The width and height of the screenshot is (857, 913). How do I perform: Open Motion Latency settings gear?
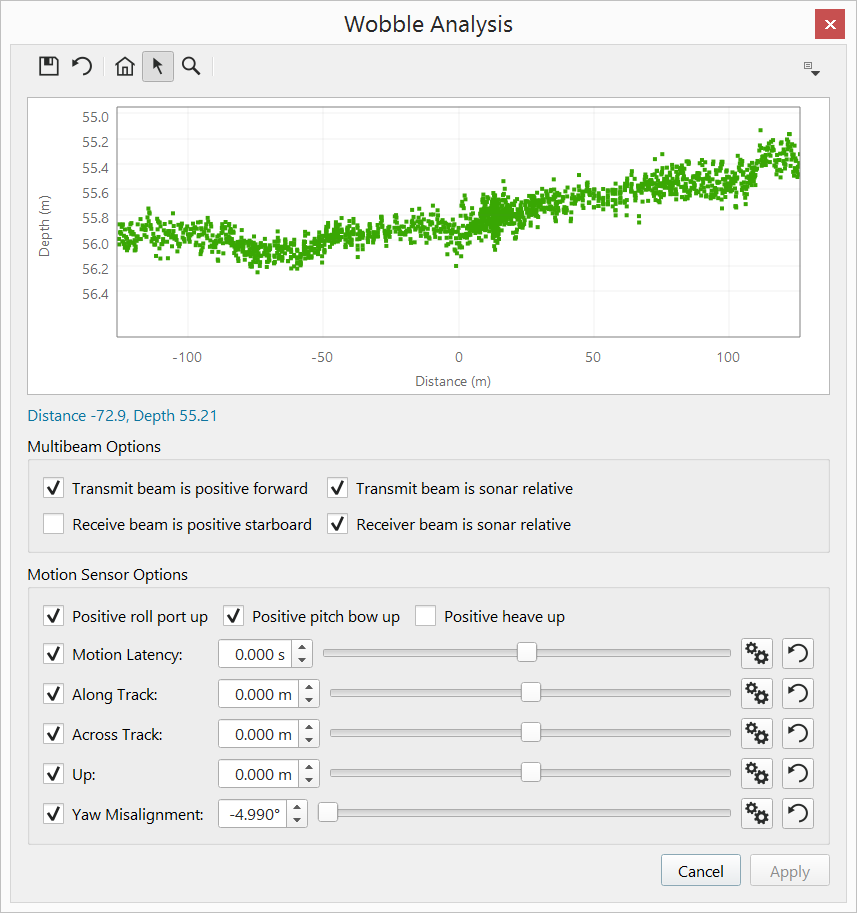coord(757,654)
